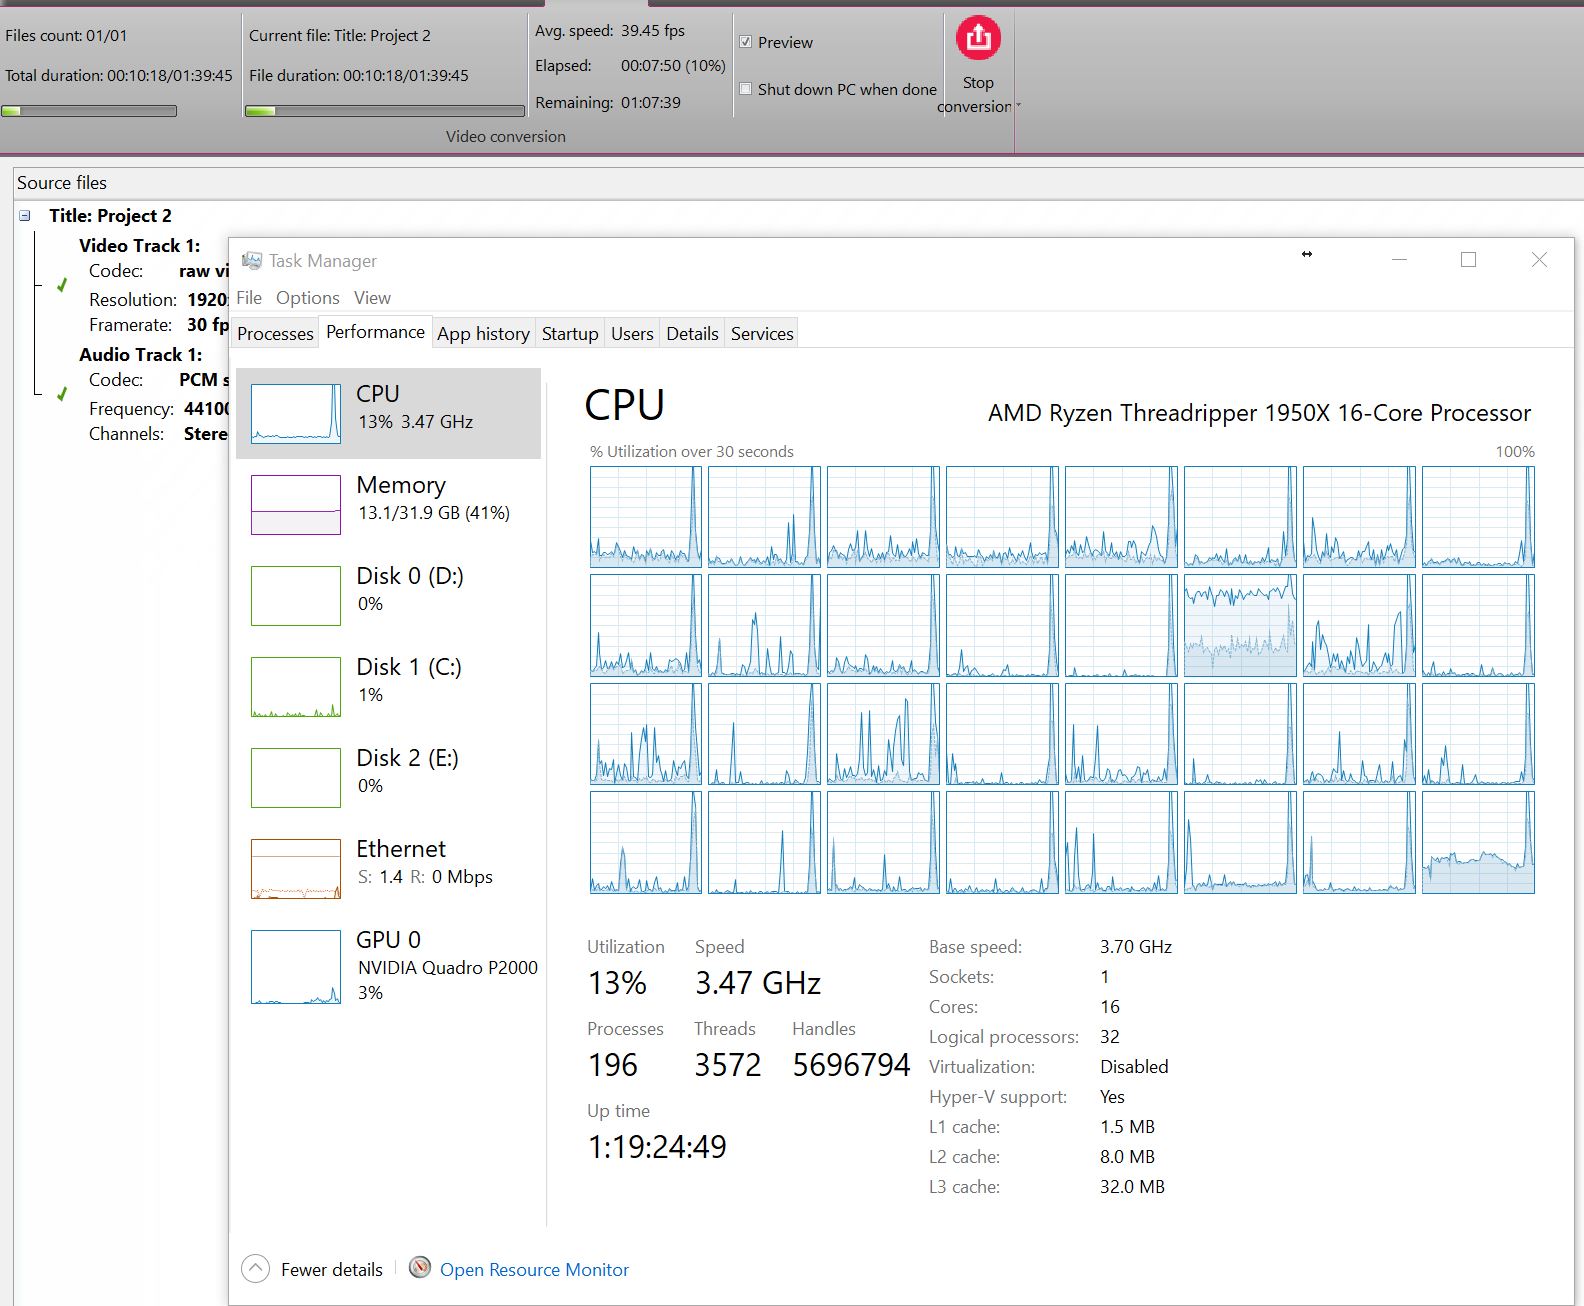Image resolution: width=1584 pixels, height=1306 pixels.
Task: Select the Ethernet graph thumbnail
Action: 296,868
